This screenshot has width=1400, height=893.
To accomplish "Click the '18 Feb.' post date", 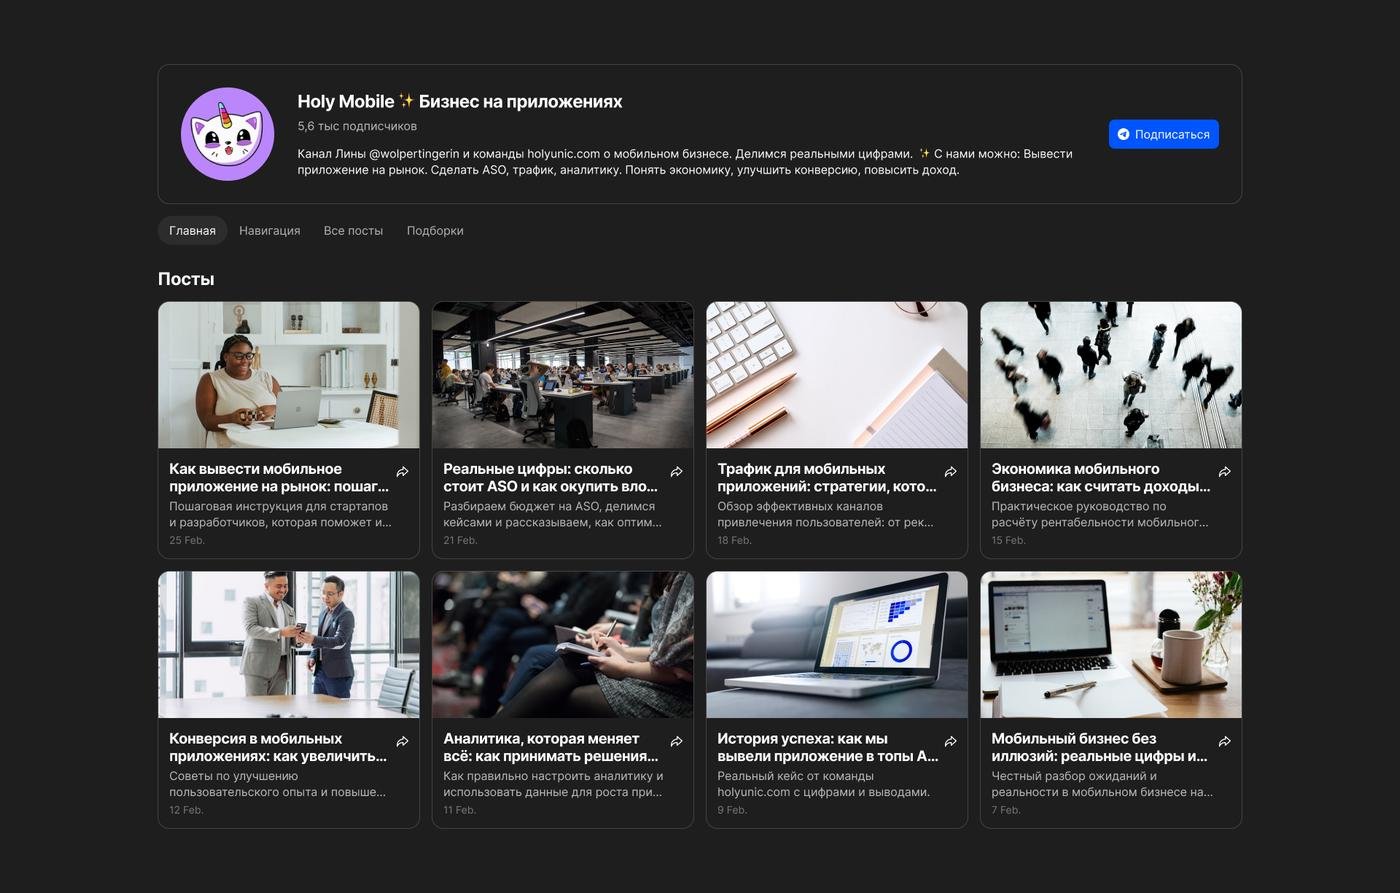I will coord(734,540).
